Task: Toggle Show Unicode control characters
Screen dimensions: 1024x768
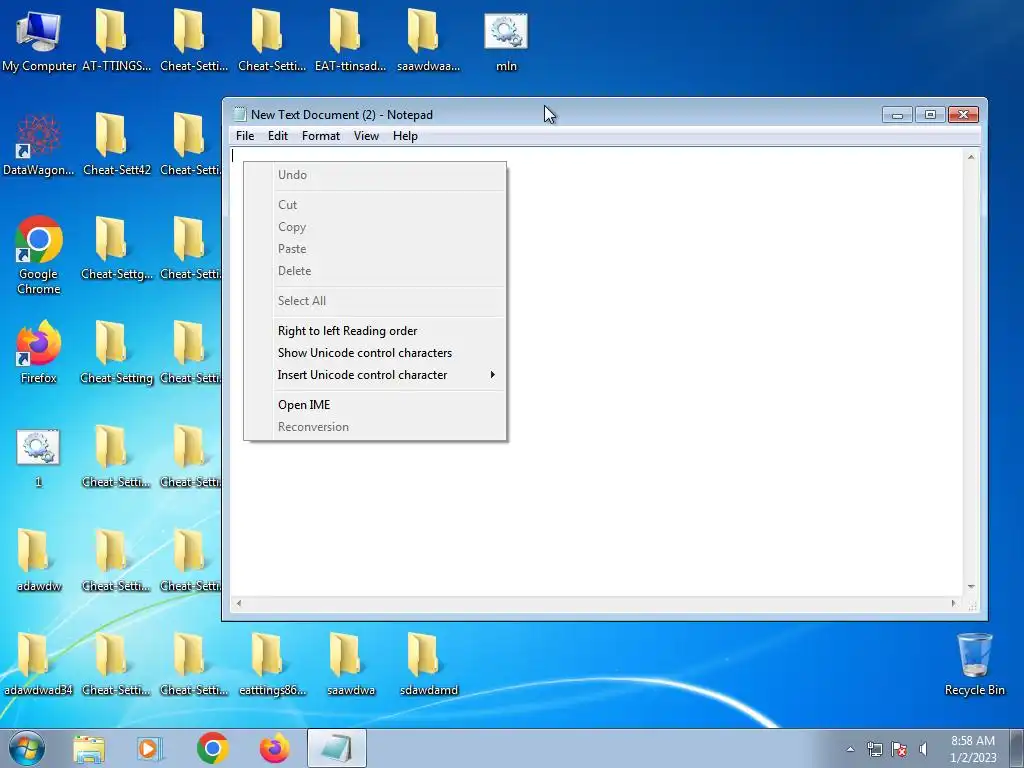Action: [x=375, y=353]
